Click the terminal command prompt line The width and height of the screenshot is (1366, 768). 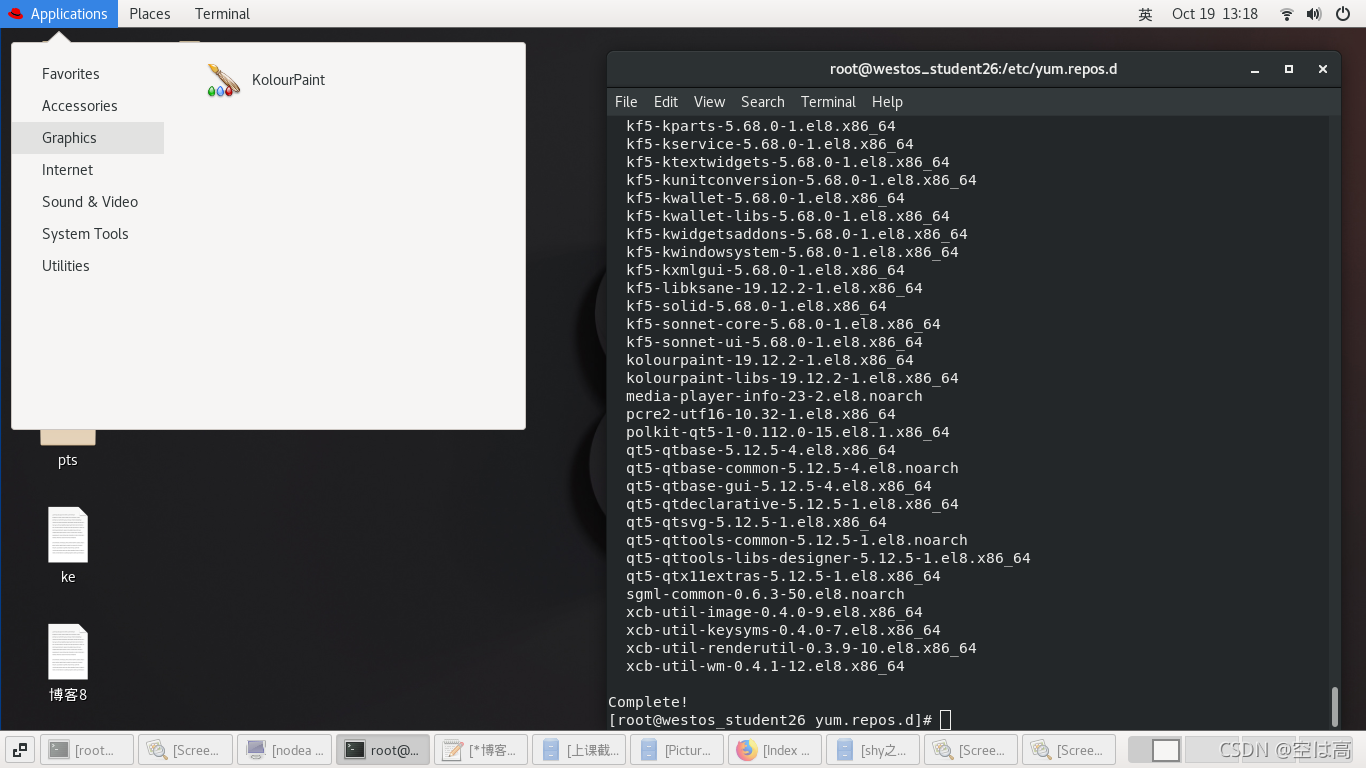pos(780,720)
